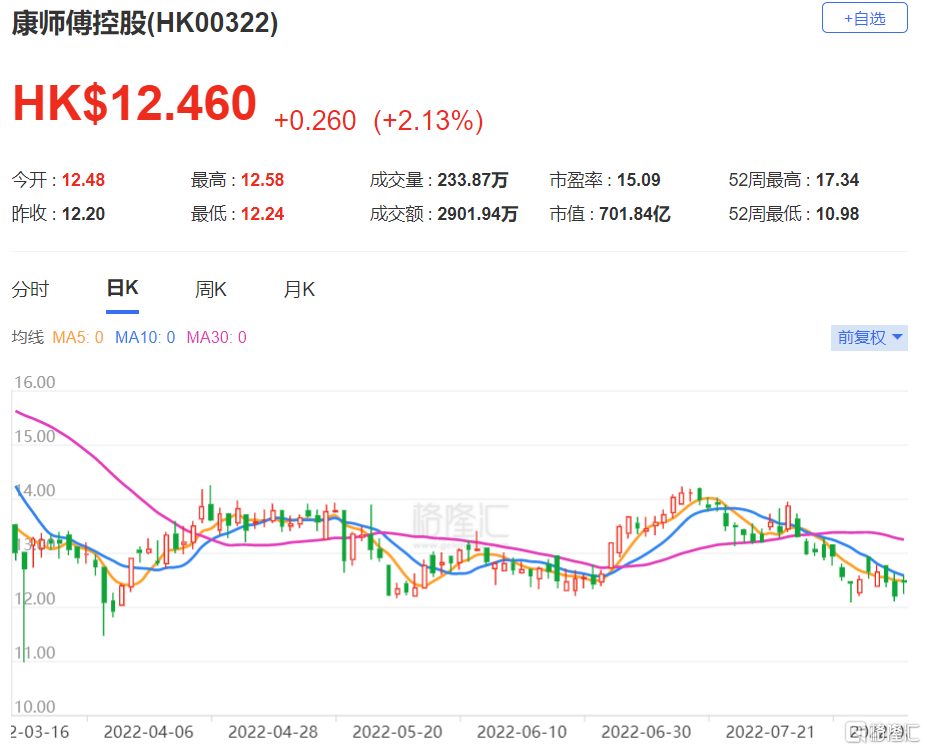The image size is (927, 750).
Task: Expand the 前复权 adjustment dropdown
Action: [x=869, y=337]
